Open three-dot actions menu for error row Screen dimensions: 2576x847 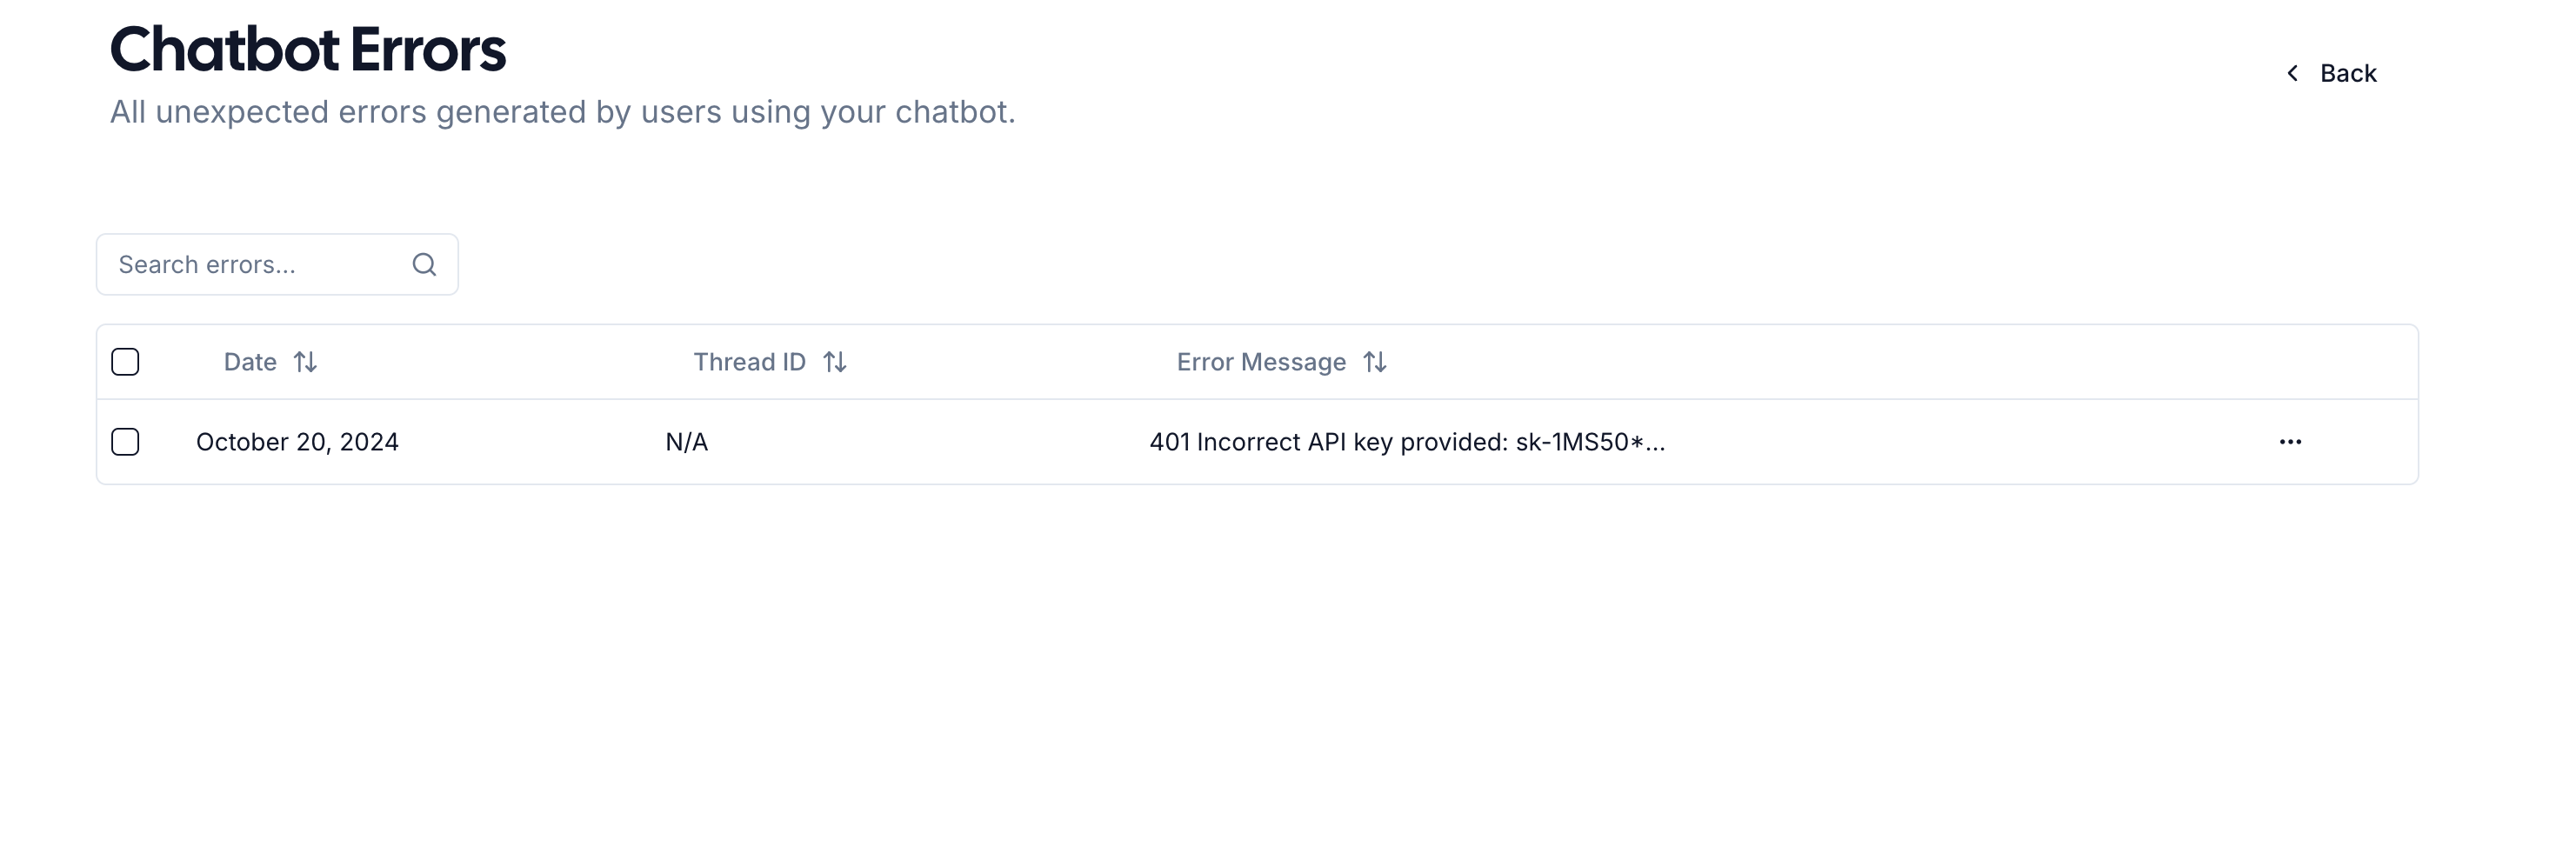point(2290,442)
